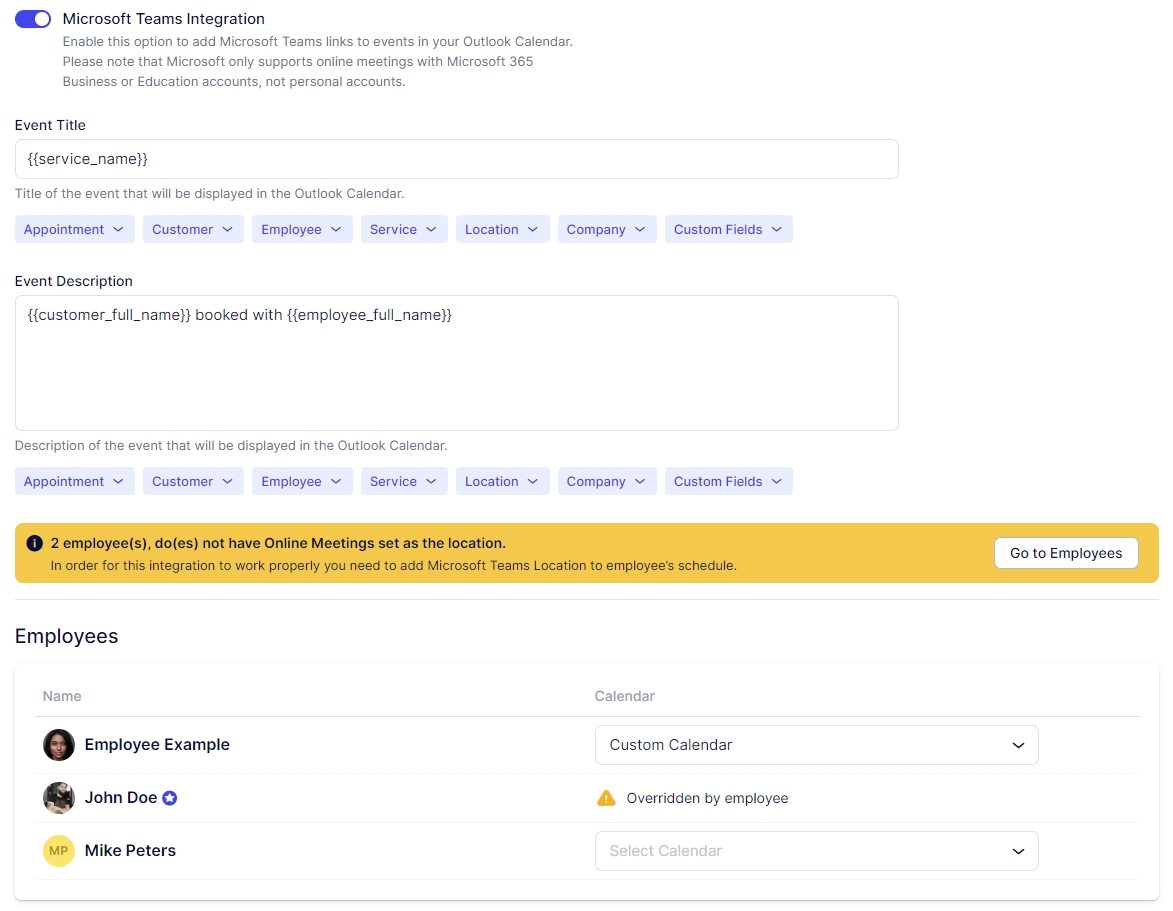Screen dimensions: 1173x911
Task: Select the Employee Example name in table
Action: click(157, 745)
